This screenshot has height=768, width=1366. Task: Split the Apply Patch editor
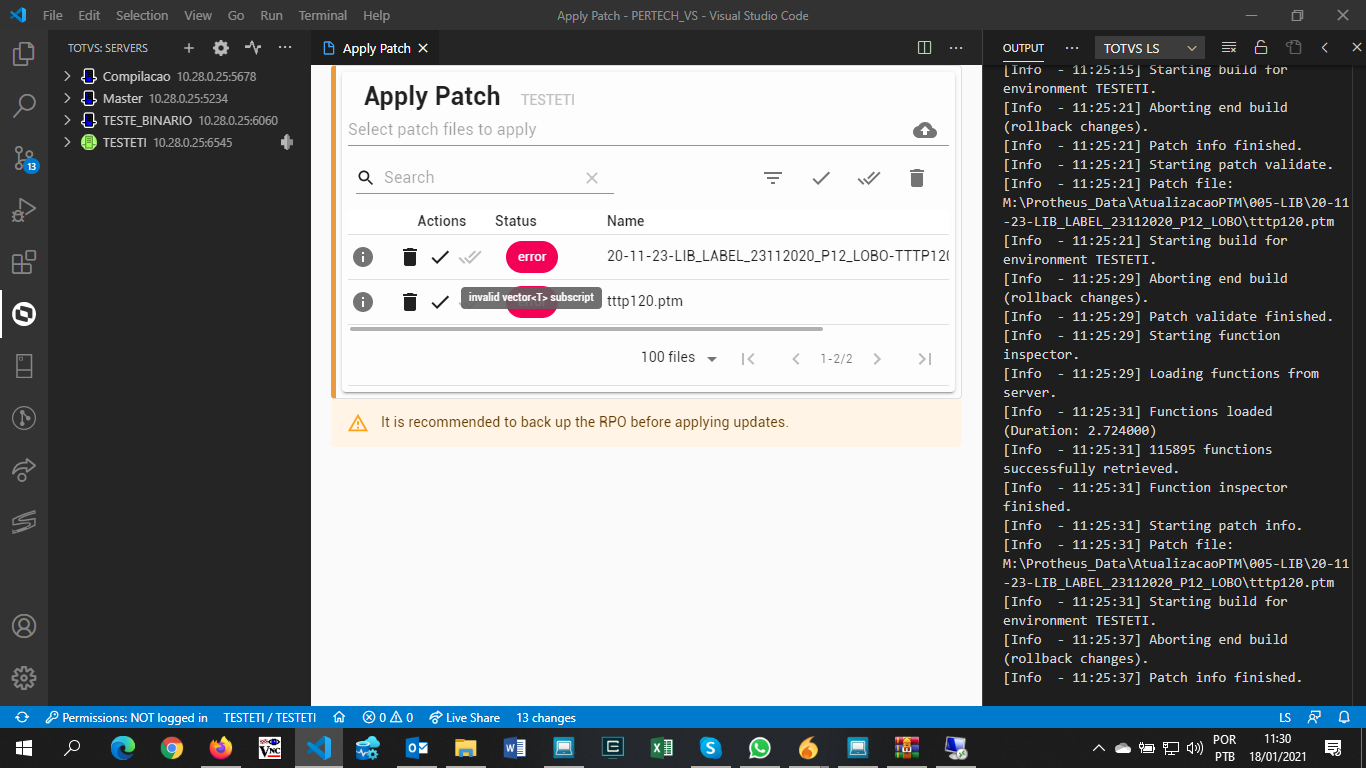click(x=925, y=48)
